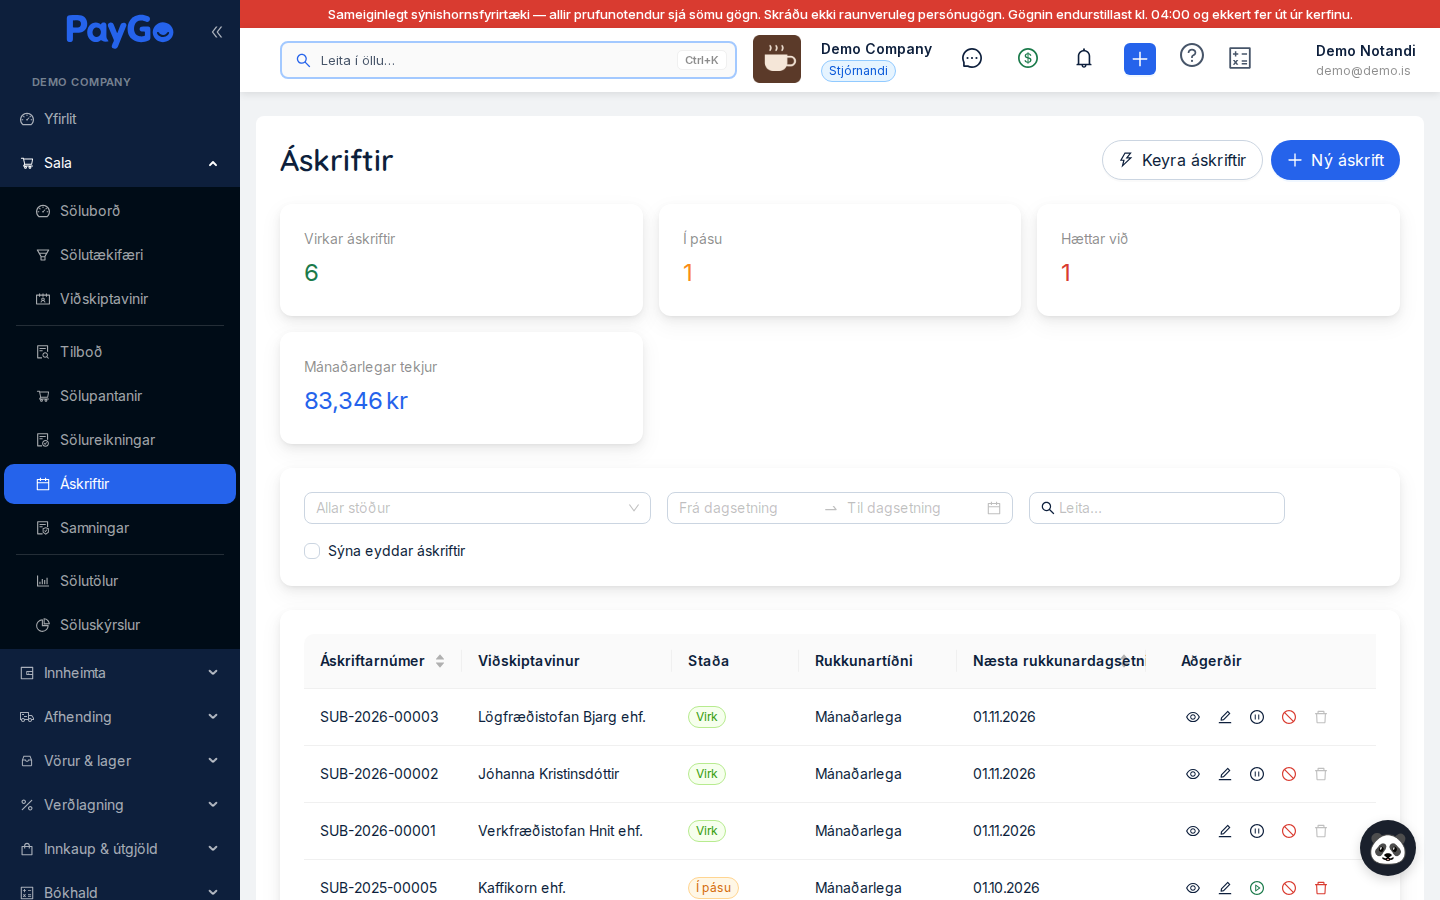Pause subscription SUB-2026-00001
The image size is (1440, 900).
[1257, 831]
